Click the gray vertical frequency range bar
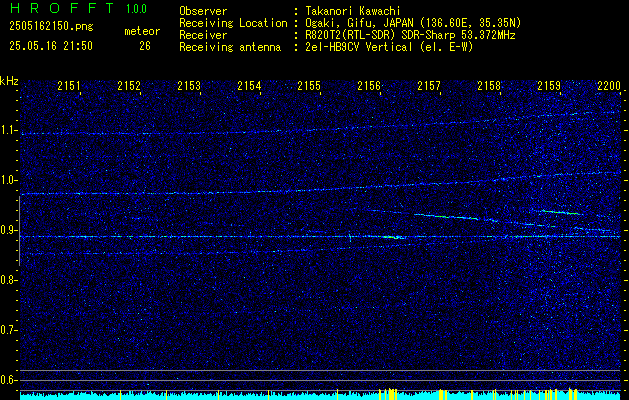 click(x=19, y=231)
